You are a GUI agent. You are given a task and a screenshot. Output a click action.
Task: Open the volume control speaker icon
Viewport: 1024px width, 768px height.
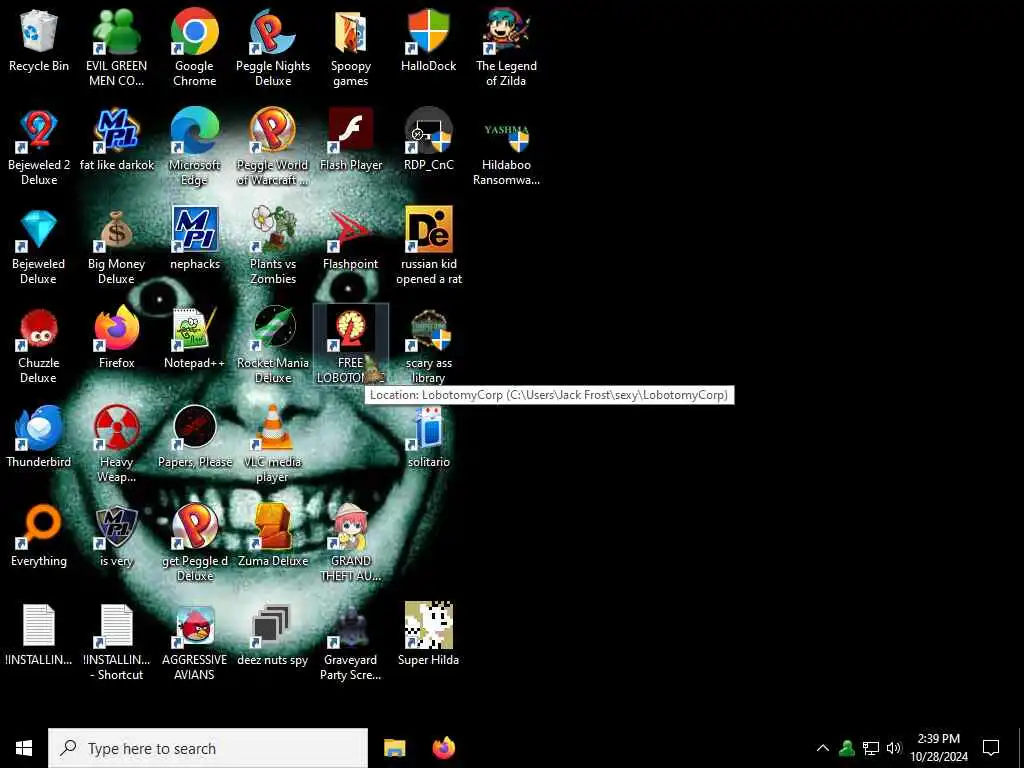point(893,748)
